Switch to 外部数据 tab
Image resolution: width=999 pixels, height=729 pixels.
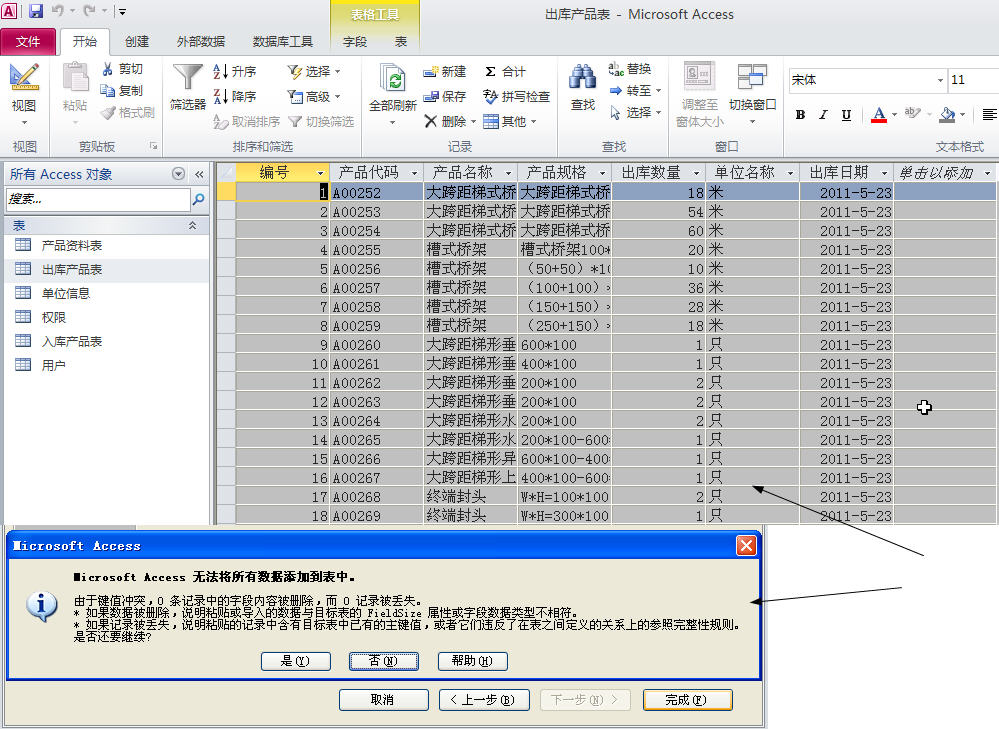pyautogui.click(x=201, y=41)
